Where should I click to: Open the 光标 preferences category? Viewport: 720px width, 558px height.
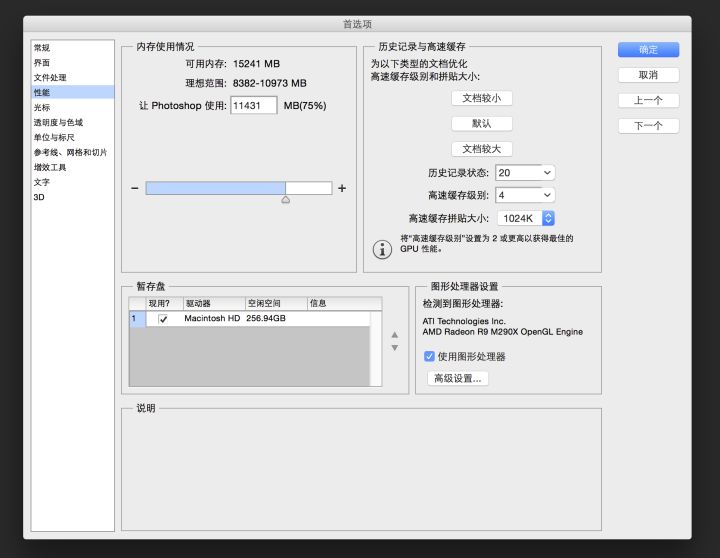[x=41, y=107]
